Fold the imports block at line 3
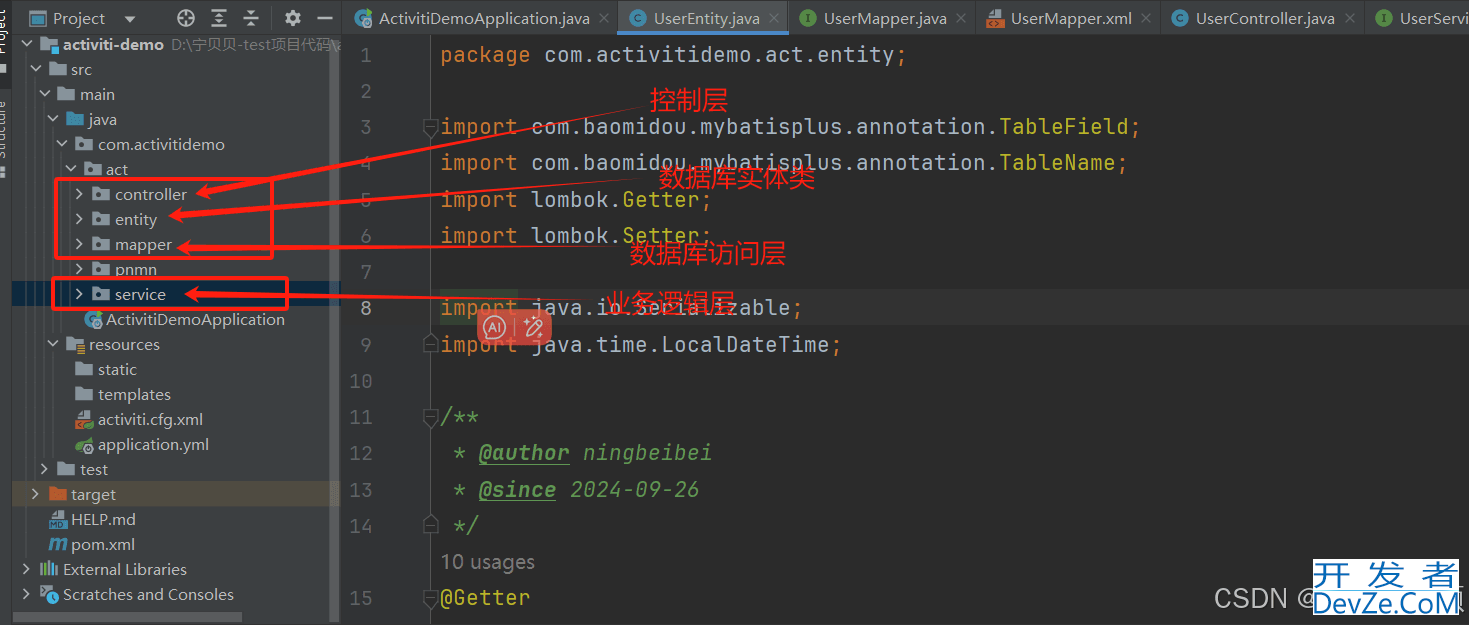 430,127
